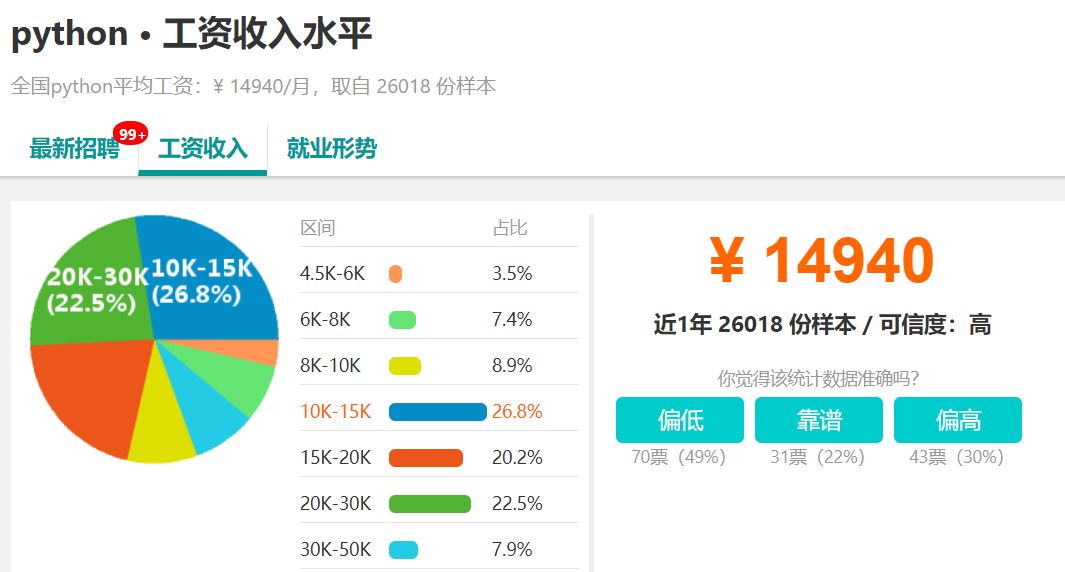
Task: Click the blue 10K-15K legend bar
Action: (x=438, y=412)
